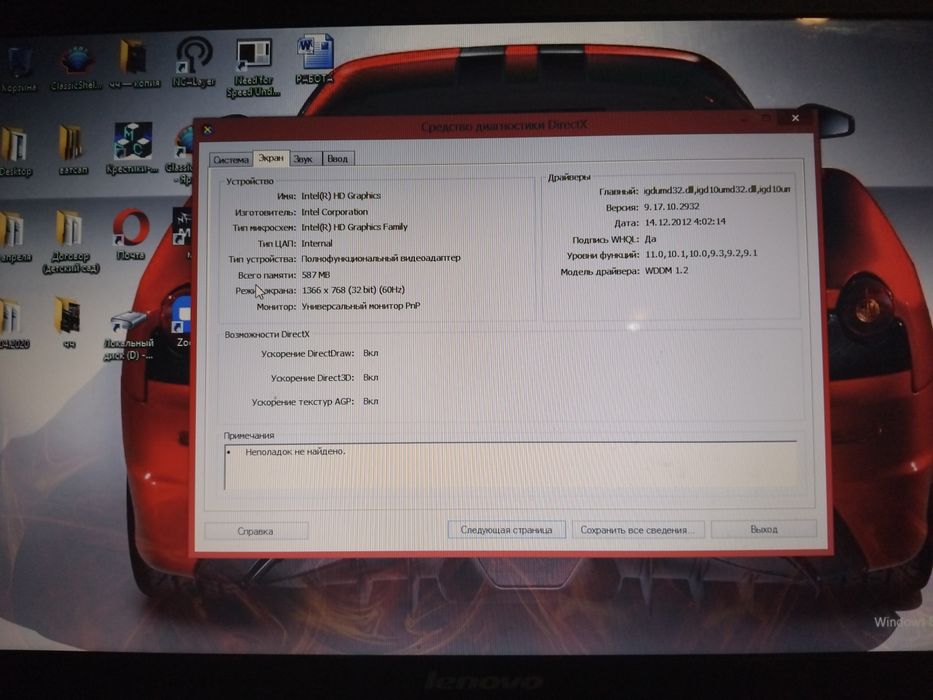Open the Ввод tab
933x700 pixels.
(337, 158)
